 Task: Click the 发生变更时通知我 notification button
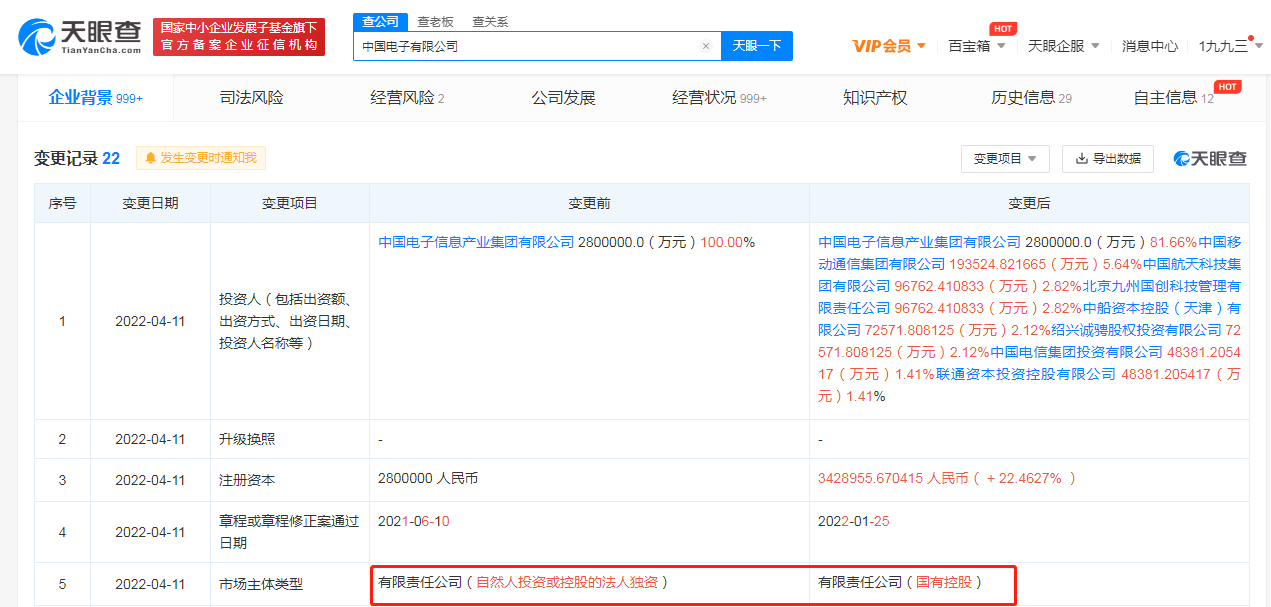click(201, 158)
